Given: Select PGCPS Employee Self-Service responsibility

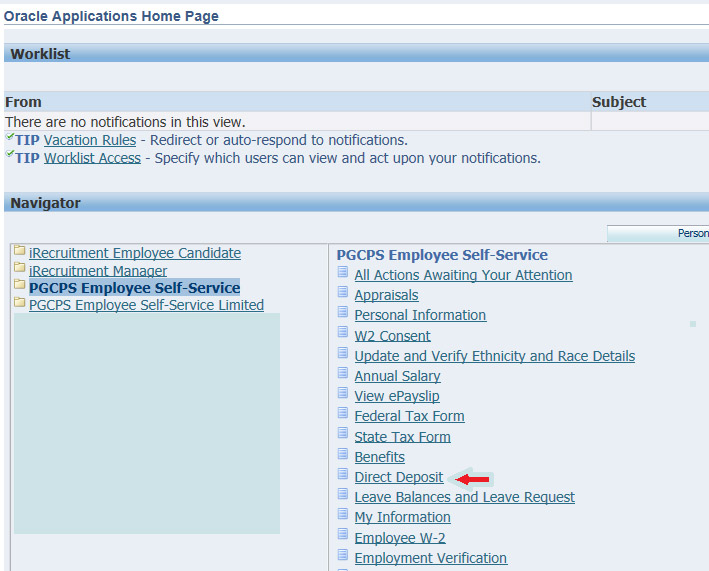Looking at the screenshot, I should pos(134,288).
